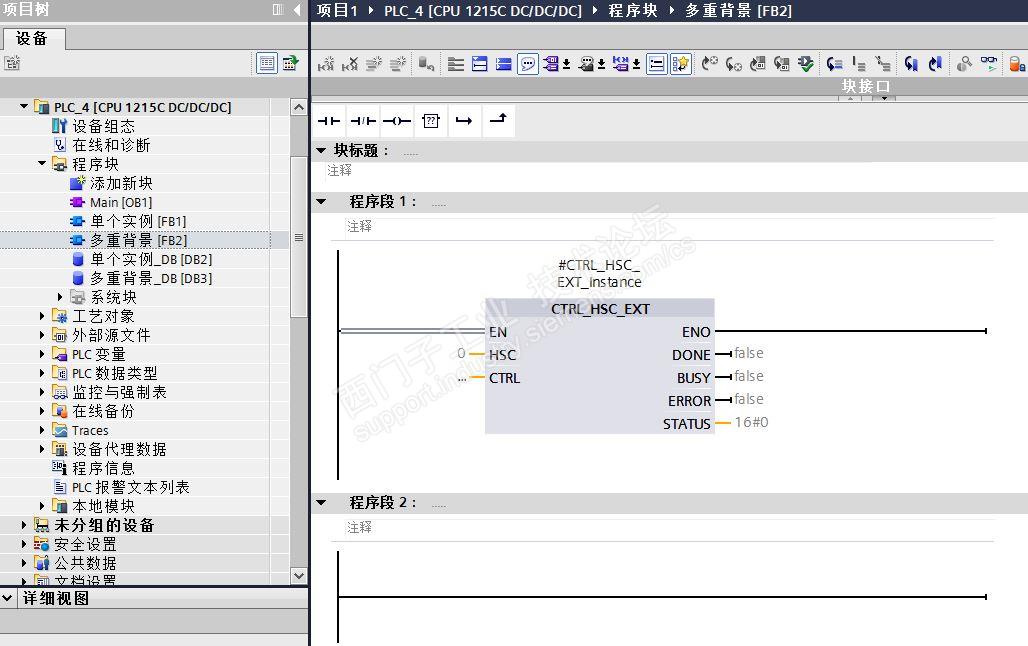Open dropdown next to purple contact tag icon
Screen dimensions: 1028x646
click(x=636, y=64)
